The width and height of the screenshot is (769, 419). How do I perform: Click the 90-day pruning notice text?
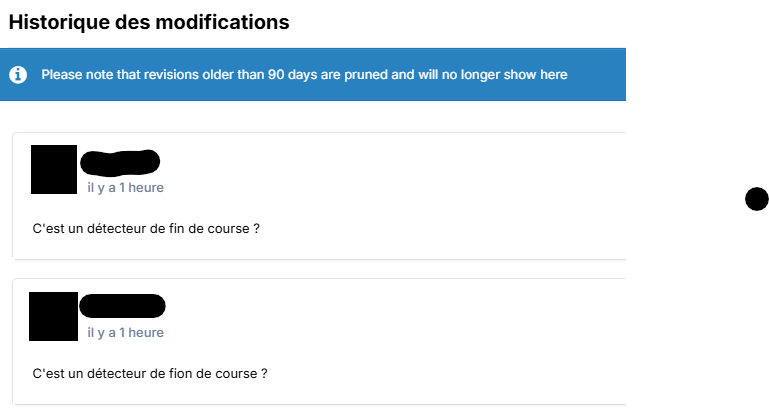click(x=304, y=75)
